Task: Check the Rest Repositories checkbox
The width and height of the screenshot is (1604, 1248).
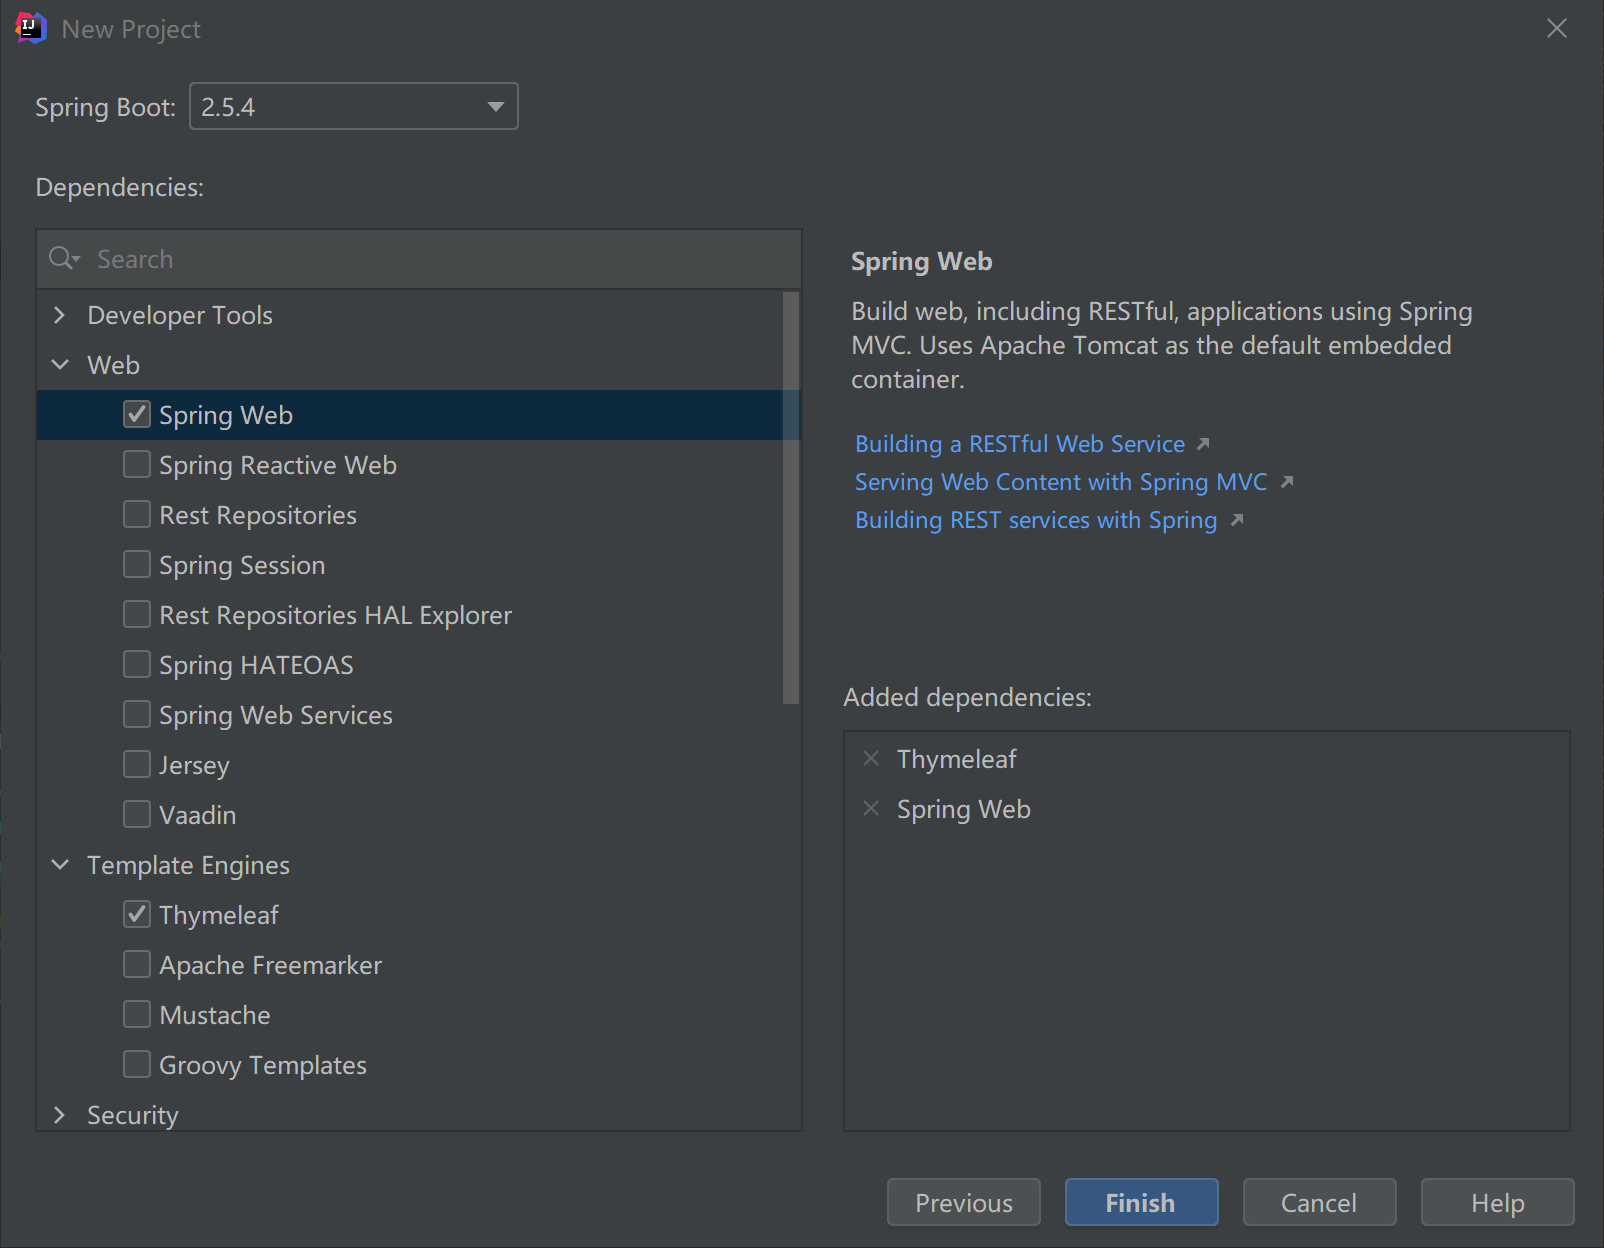Action: (137, 514)
